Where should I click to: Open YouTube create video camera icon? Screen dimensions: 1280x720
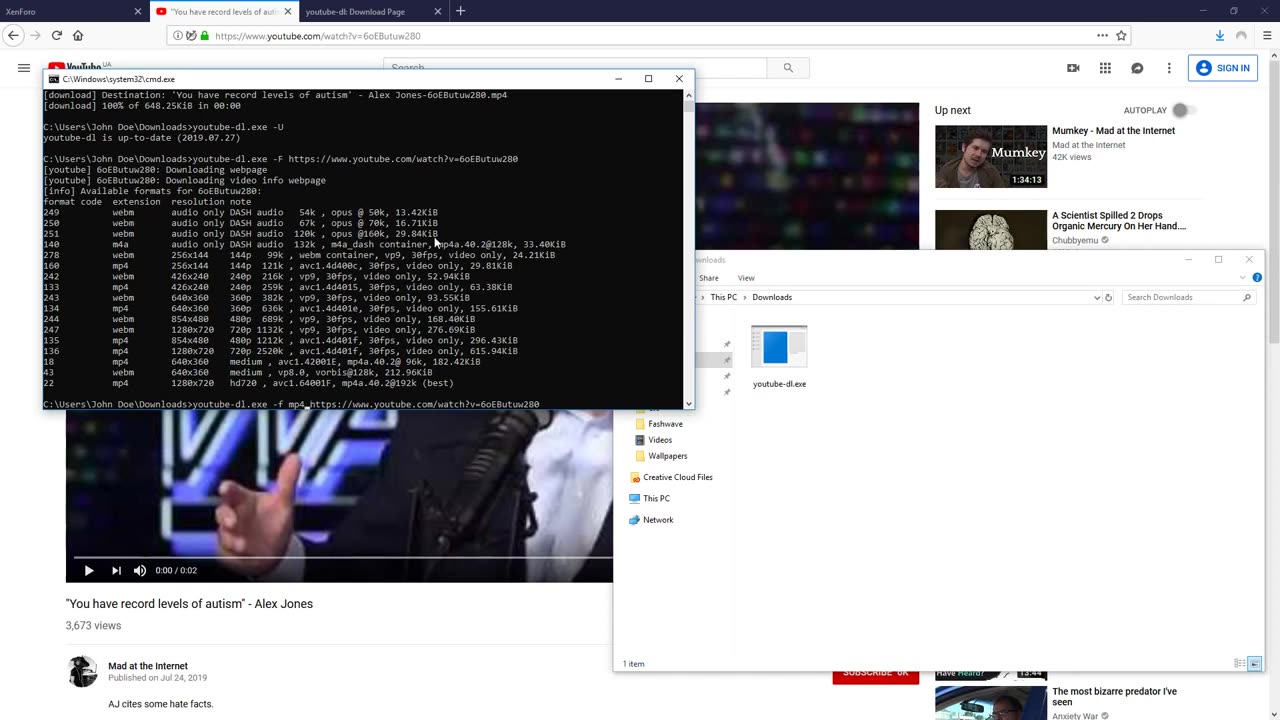1073,68
